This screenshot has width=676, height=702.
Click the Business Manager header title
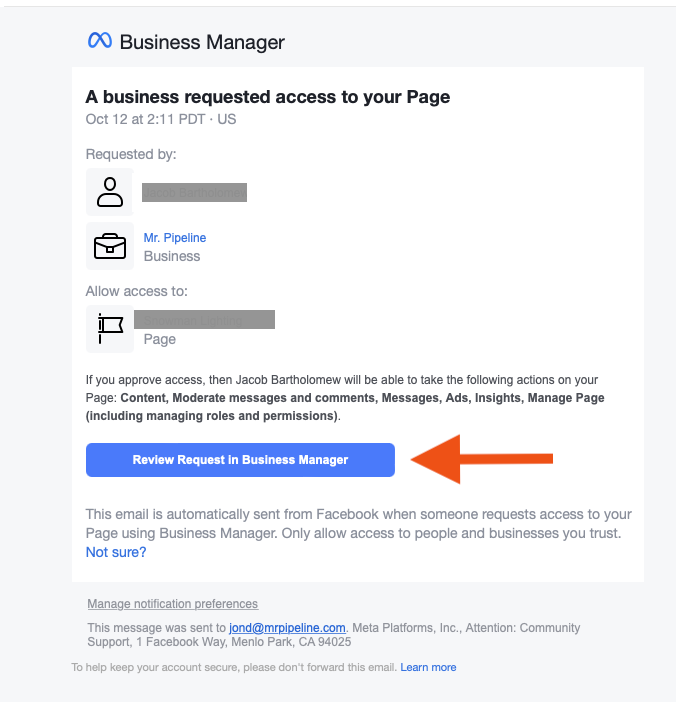pyautogui.click(x=202, y=42)
